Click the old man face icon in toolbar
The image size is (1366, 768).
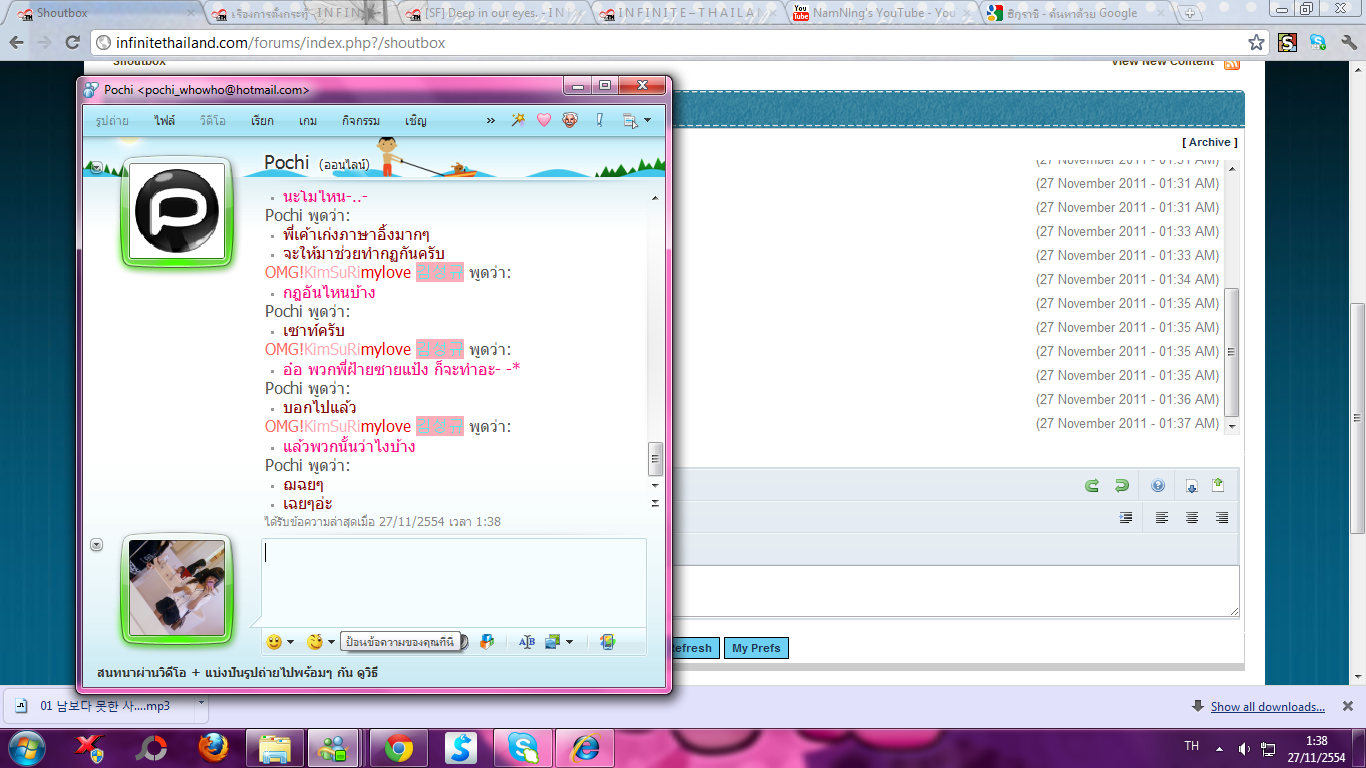(570, 120)
